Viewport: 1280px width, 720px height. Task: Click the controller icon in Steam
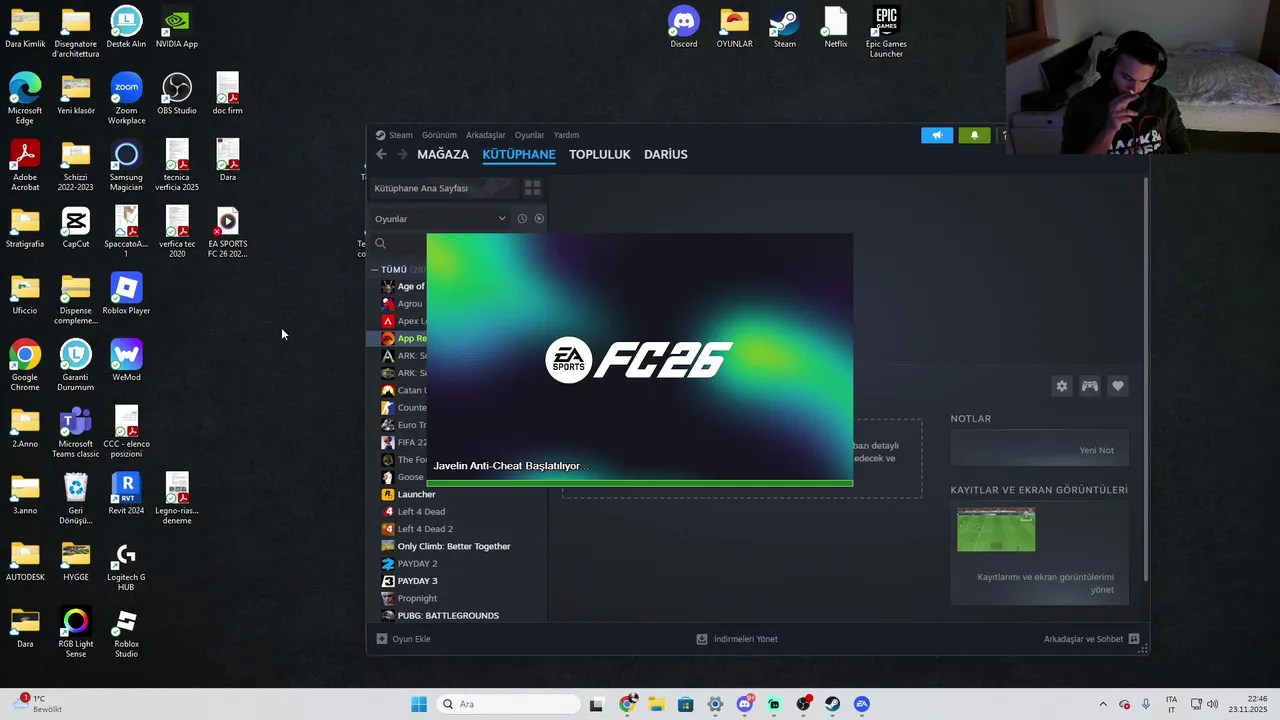1090,386
